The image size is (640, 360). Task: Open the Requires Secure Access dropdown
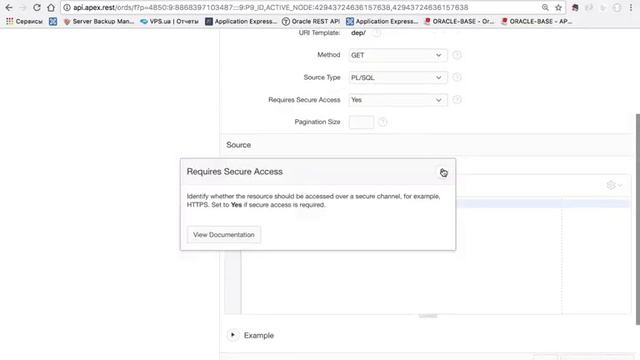point(398,100)
